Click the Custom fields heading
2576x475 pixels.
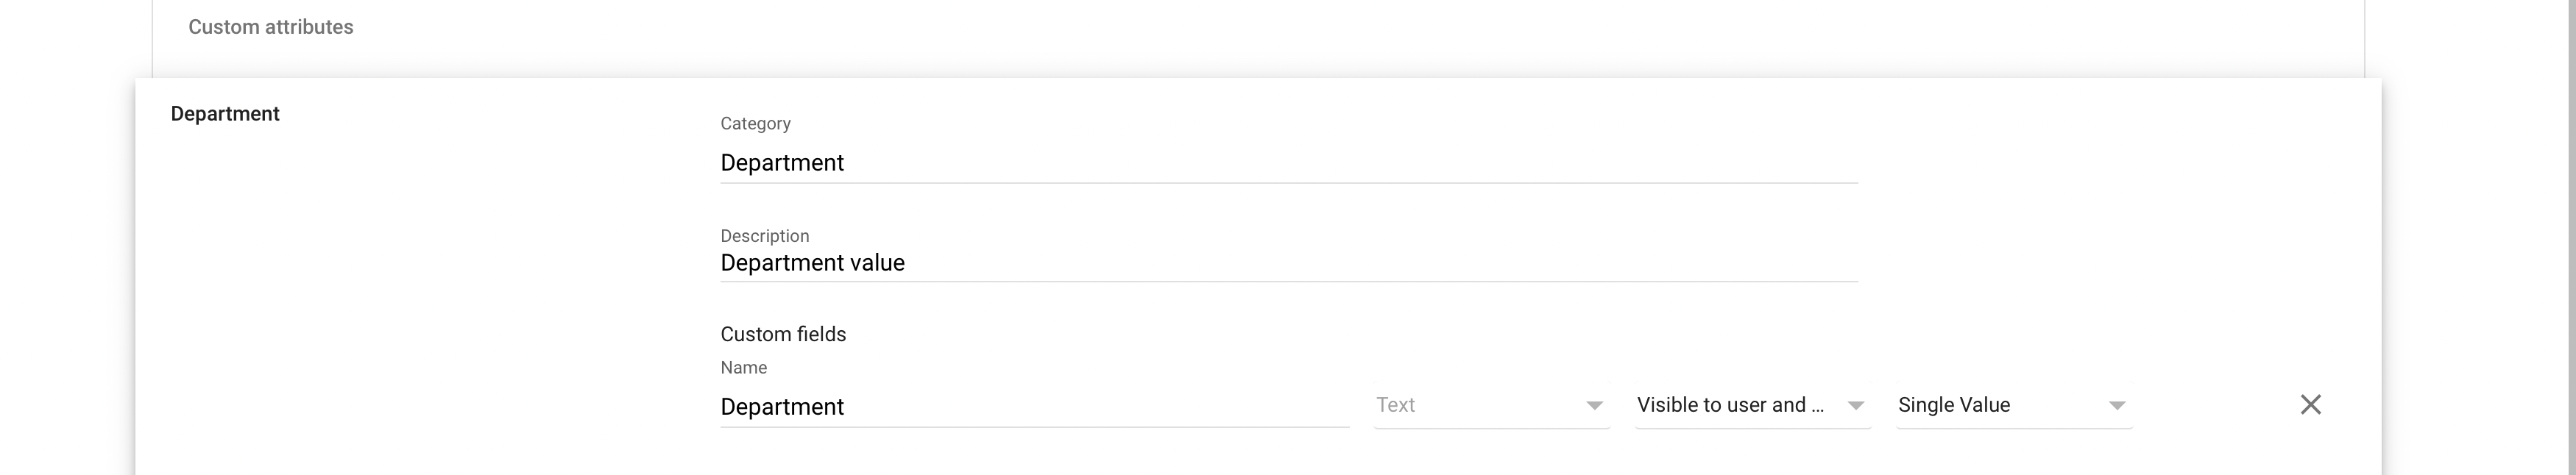[x=783, y=334]
